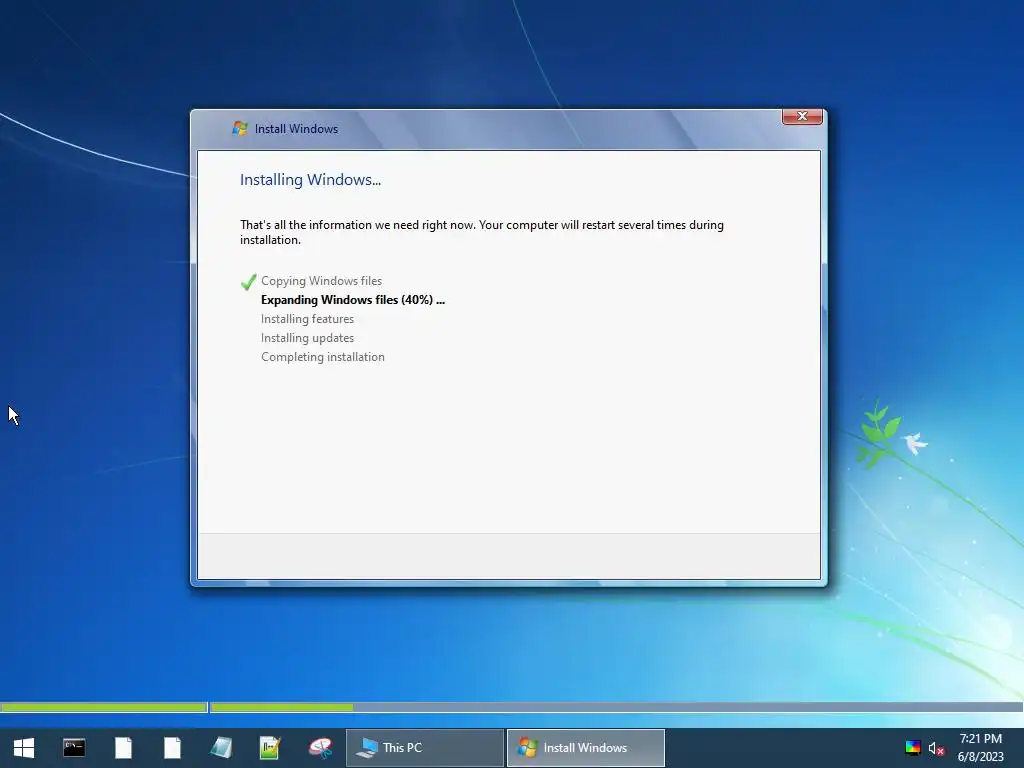Click the Install Windows title bar logo

click(x=240, y=129)
